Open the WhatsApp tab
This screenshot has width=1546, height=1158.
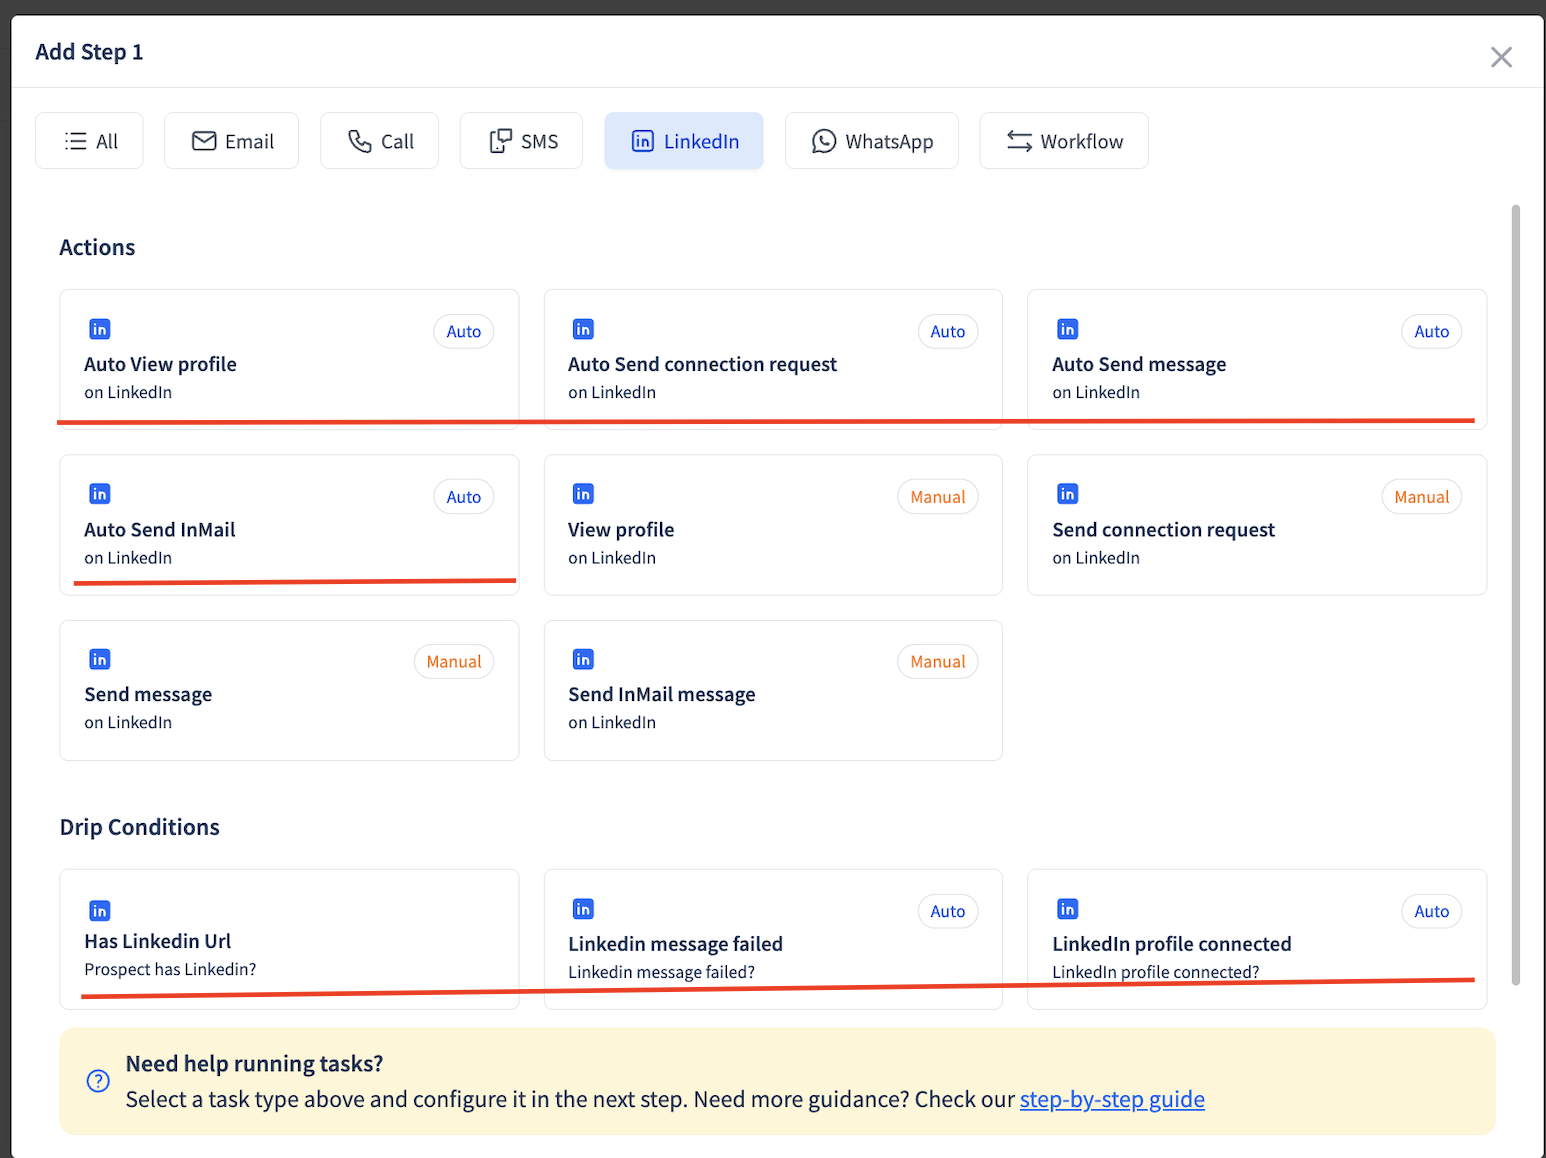pos(872,141)
